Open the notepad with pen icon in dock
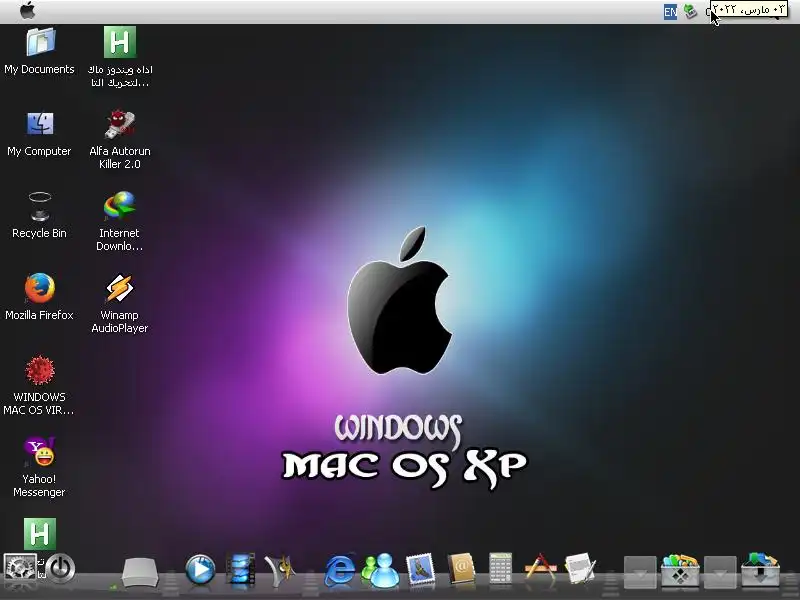 click(581, 568)
